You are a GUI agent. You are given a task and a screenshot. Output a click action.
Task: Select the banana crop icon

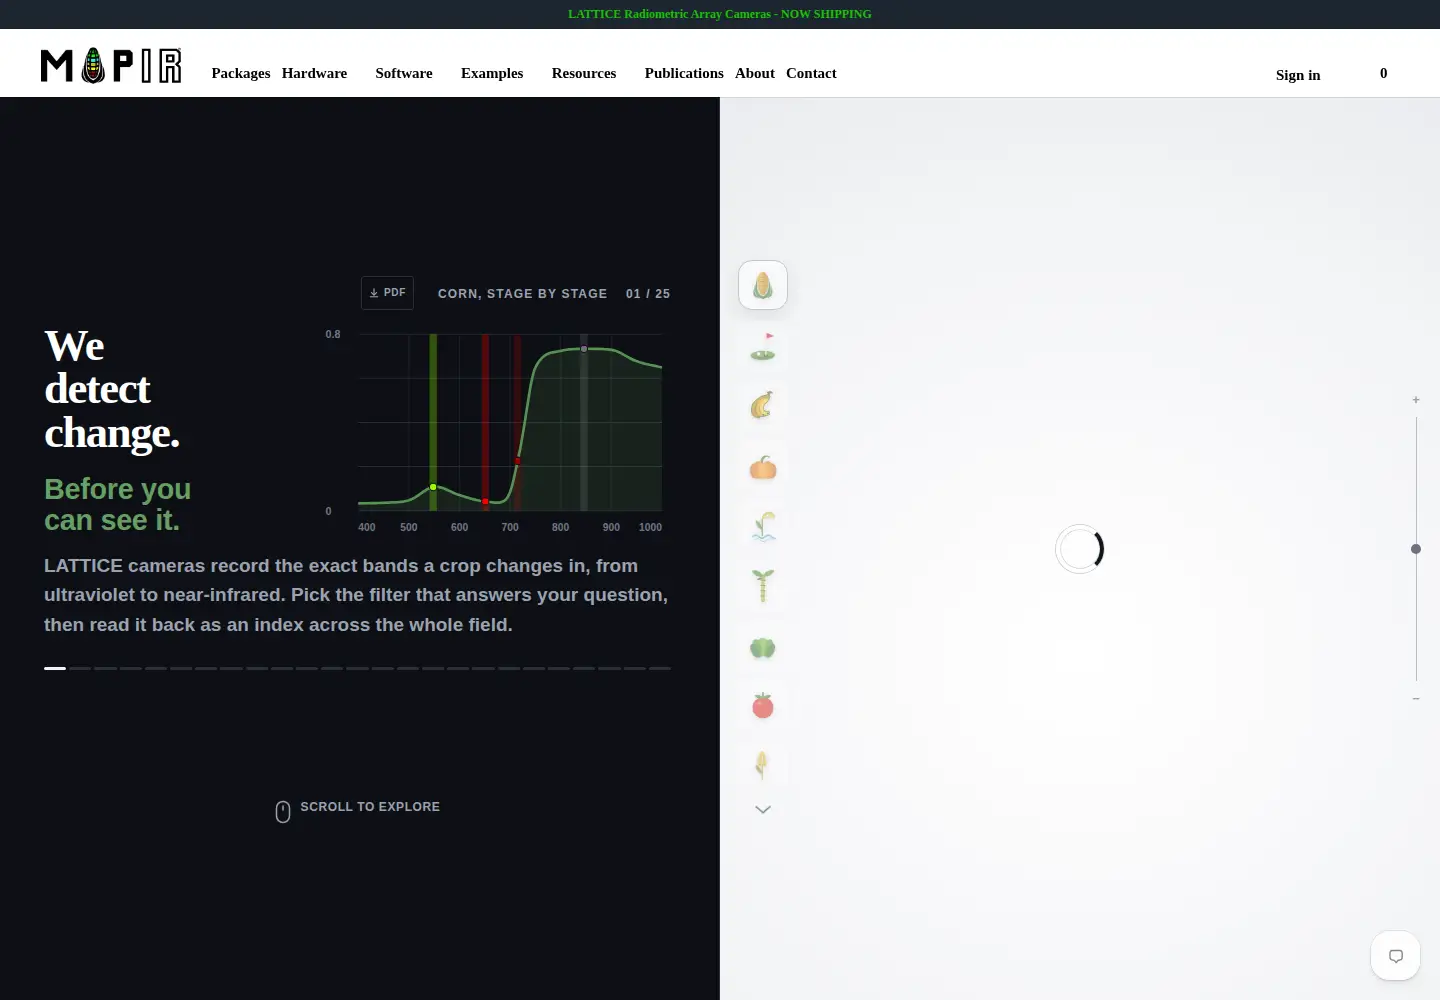tap(763, 406)
